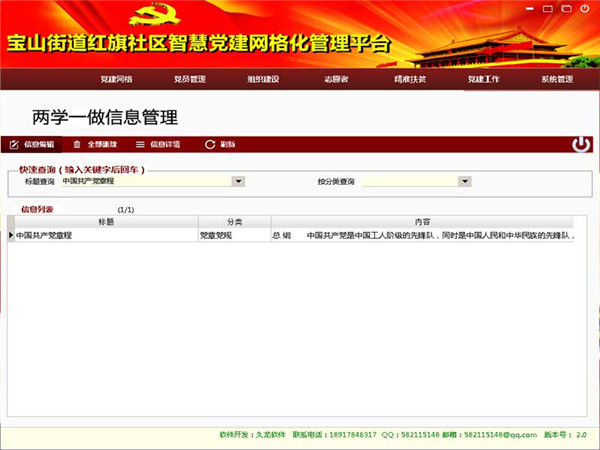Select the 总纲 content cell

(x=422, y=235)
